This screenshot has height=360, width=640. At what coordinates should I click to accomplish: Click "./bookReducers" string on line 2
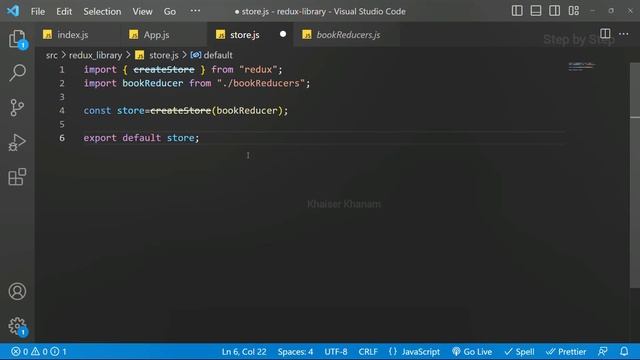coord(261,83)
